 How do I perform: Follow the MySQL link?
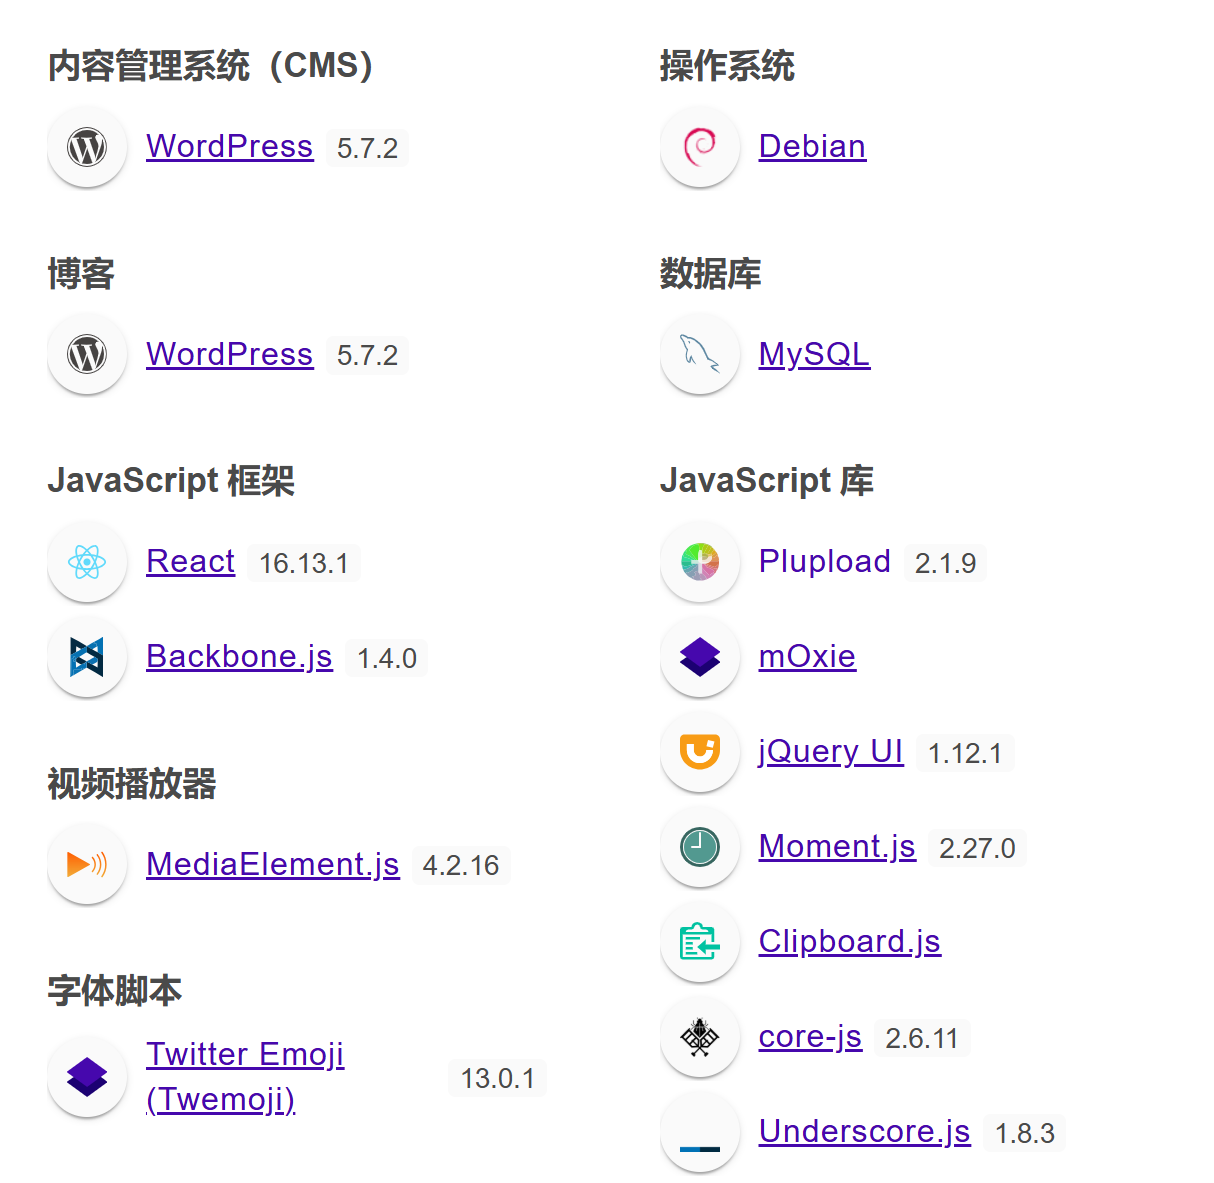click(814, 354)
